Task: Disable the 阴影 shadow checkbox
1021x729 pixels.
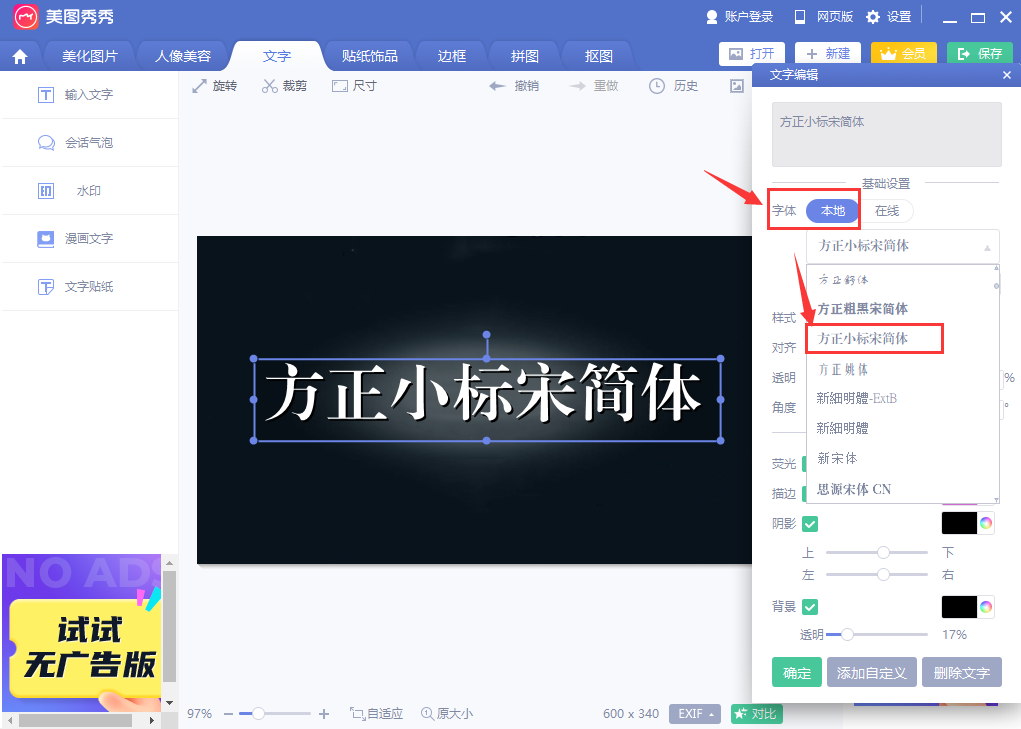Action: (809, 523)
